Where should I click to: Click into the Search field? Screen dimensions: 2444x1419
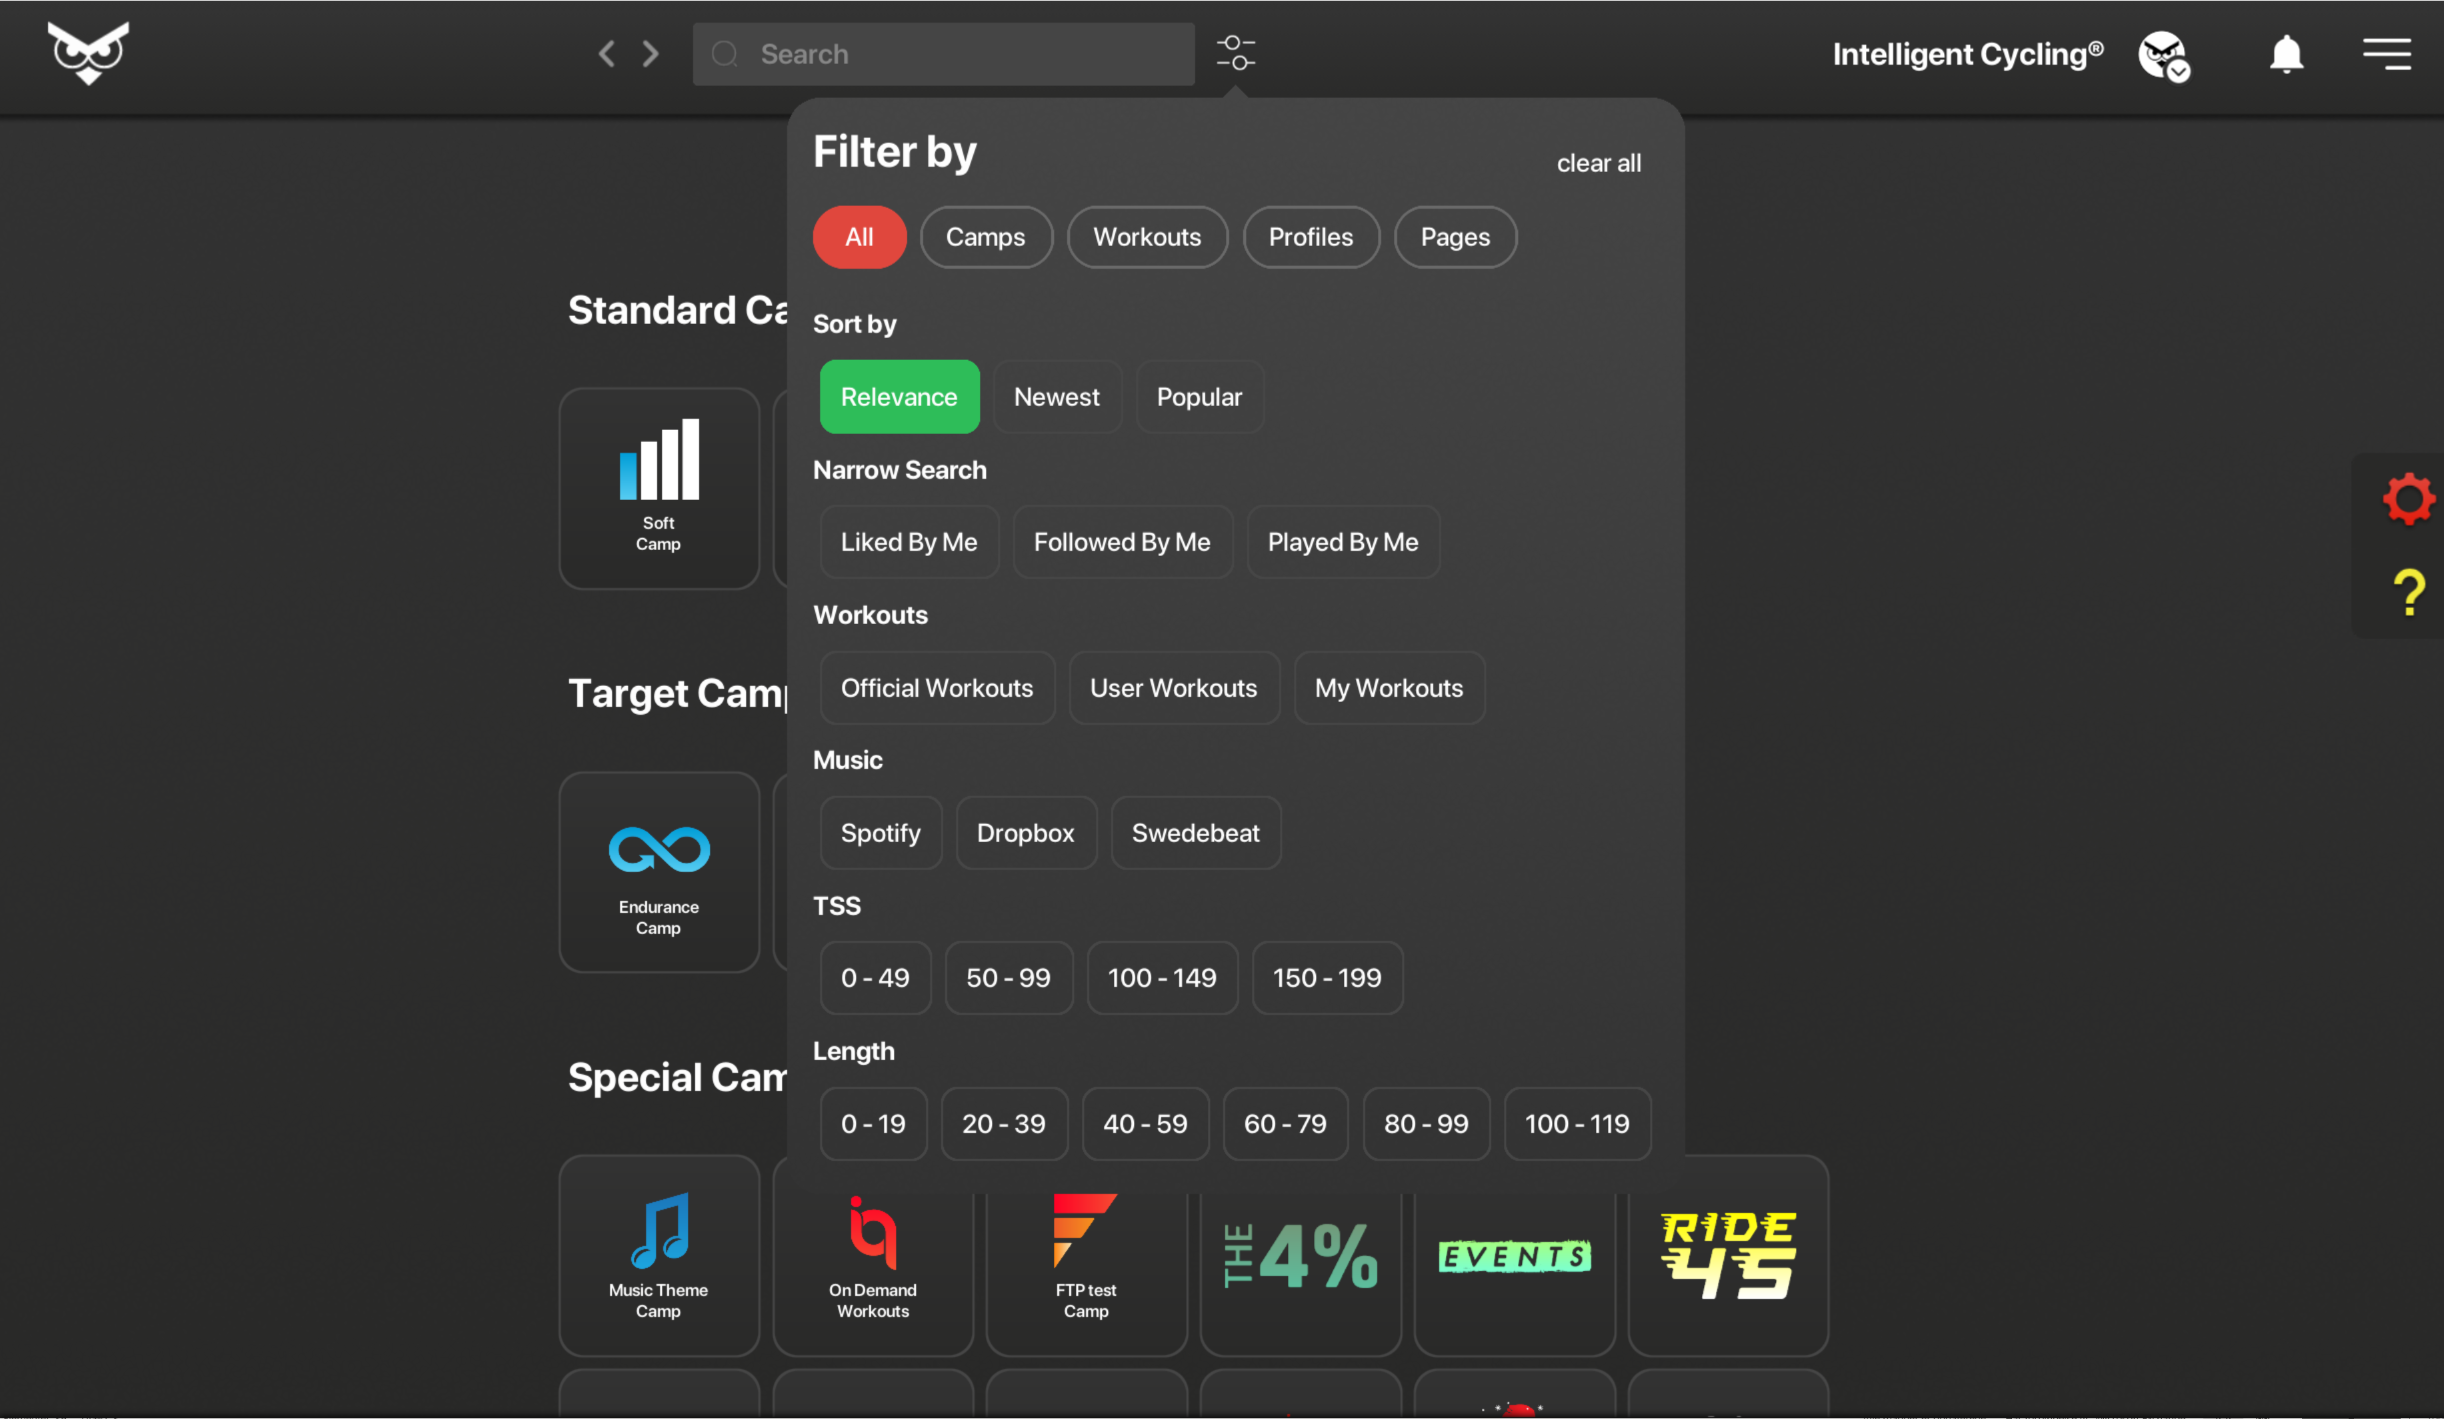pos(944,54)
